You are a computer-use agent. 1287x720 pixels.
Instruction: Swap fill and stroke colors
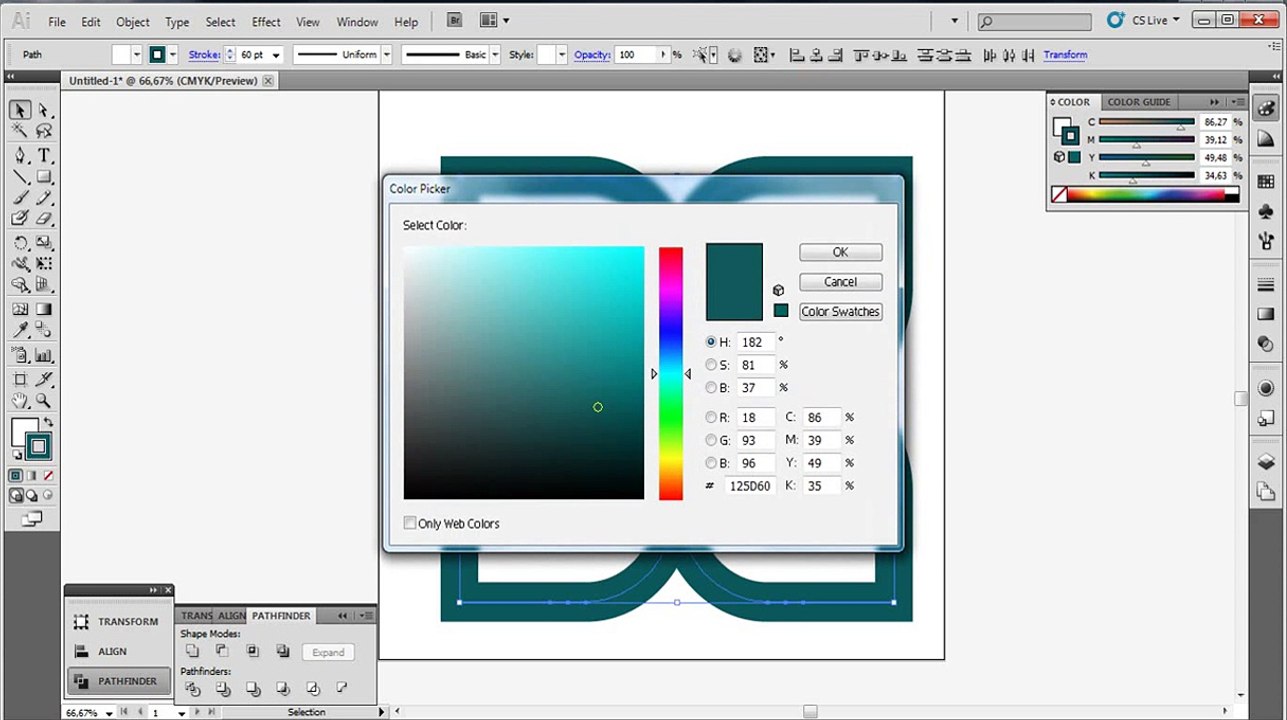48,423
